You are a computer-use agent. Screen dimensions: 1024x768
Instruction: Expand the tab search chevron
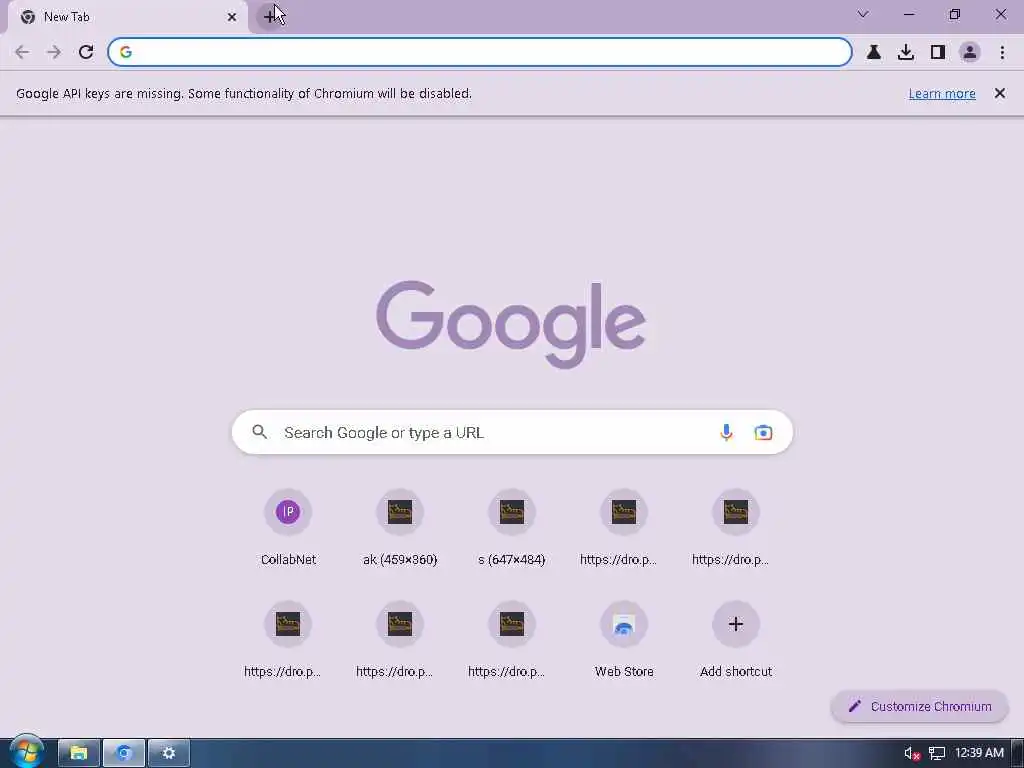(863, 14)
